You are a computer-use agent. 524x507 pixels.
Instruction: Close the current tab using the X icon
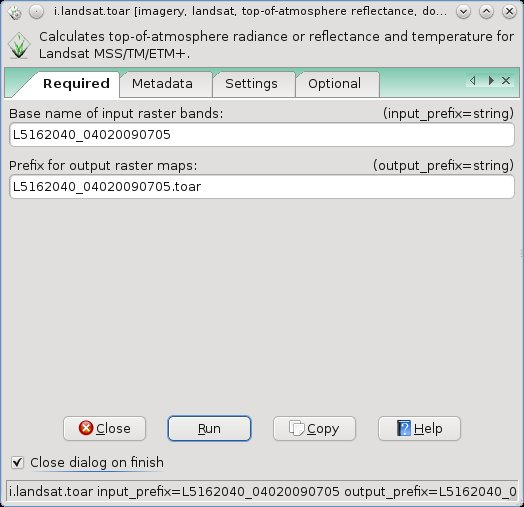pyautogui.click(x=506, y=81)
